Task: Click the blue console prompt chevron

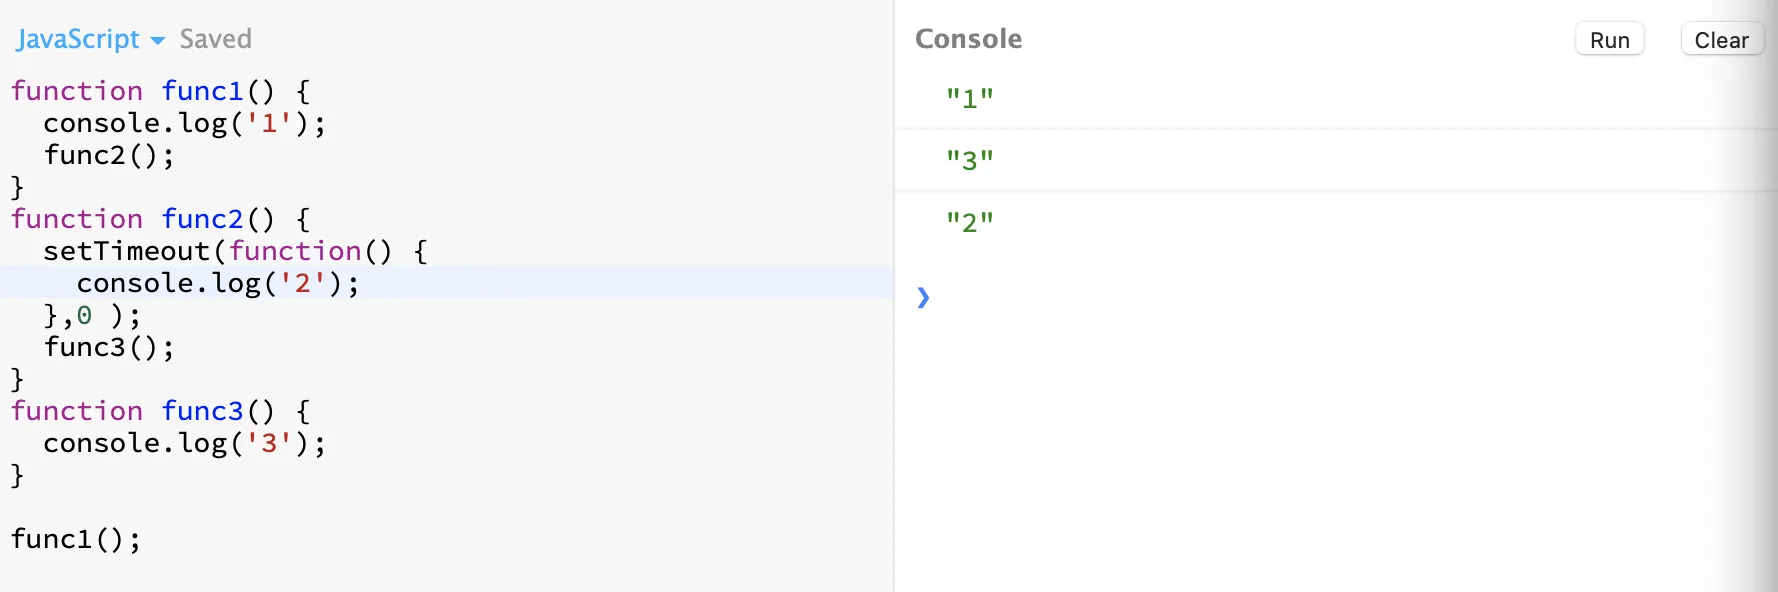Action: pyautogui.click(x=923, y=297)
